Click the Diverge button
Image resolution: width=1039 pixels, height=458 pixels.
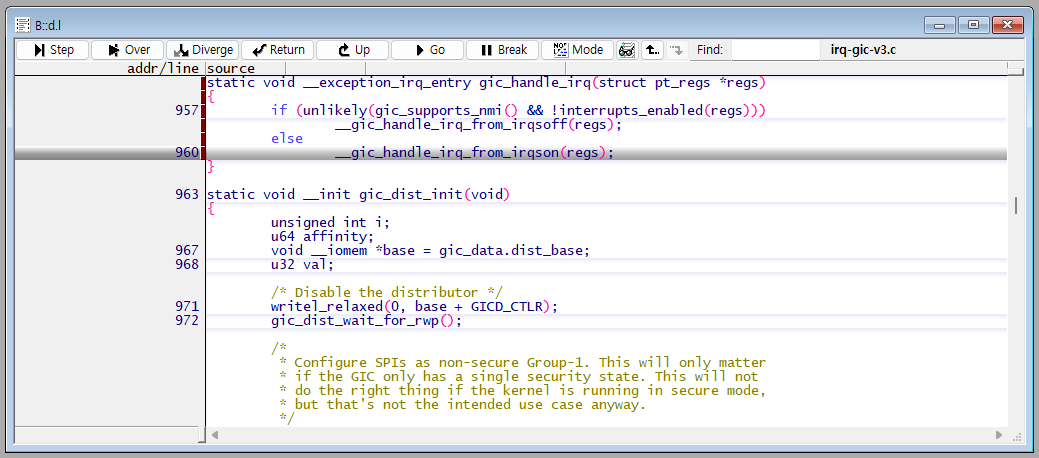201,50
